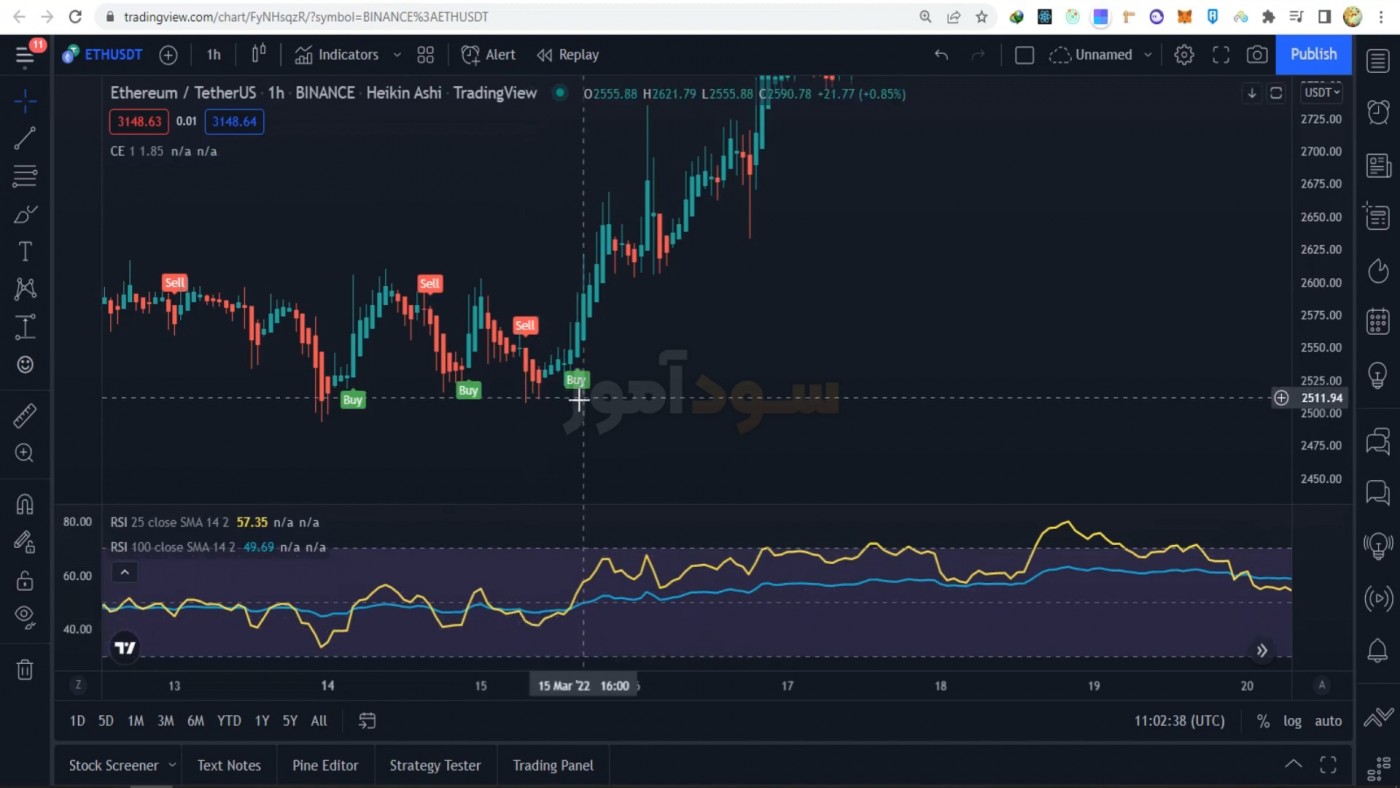This screenshot has height=788, width=1400.
Task: Collapse the RSI indicator legend chevron
Action: 124,573
